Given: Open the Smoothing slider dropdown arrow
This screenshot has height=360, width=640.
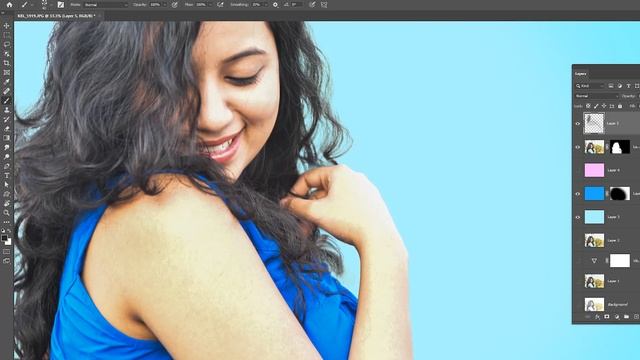Looking at the screenshot, I should pos(266,4).
